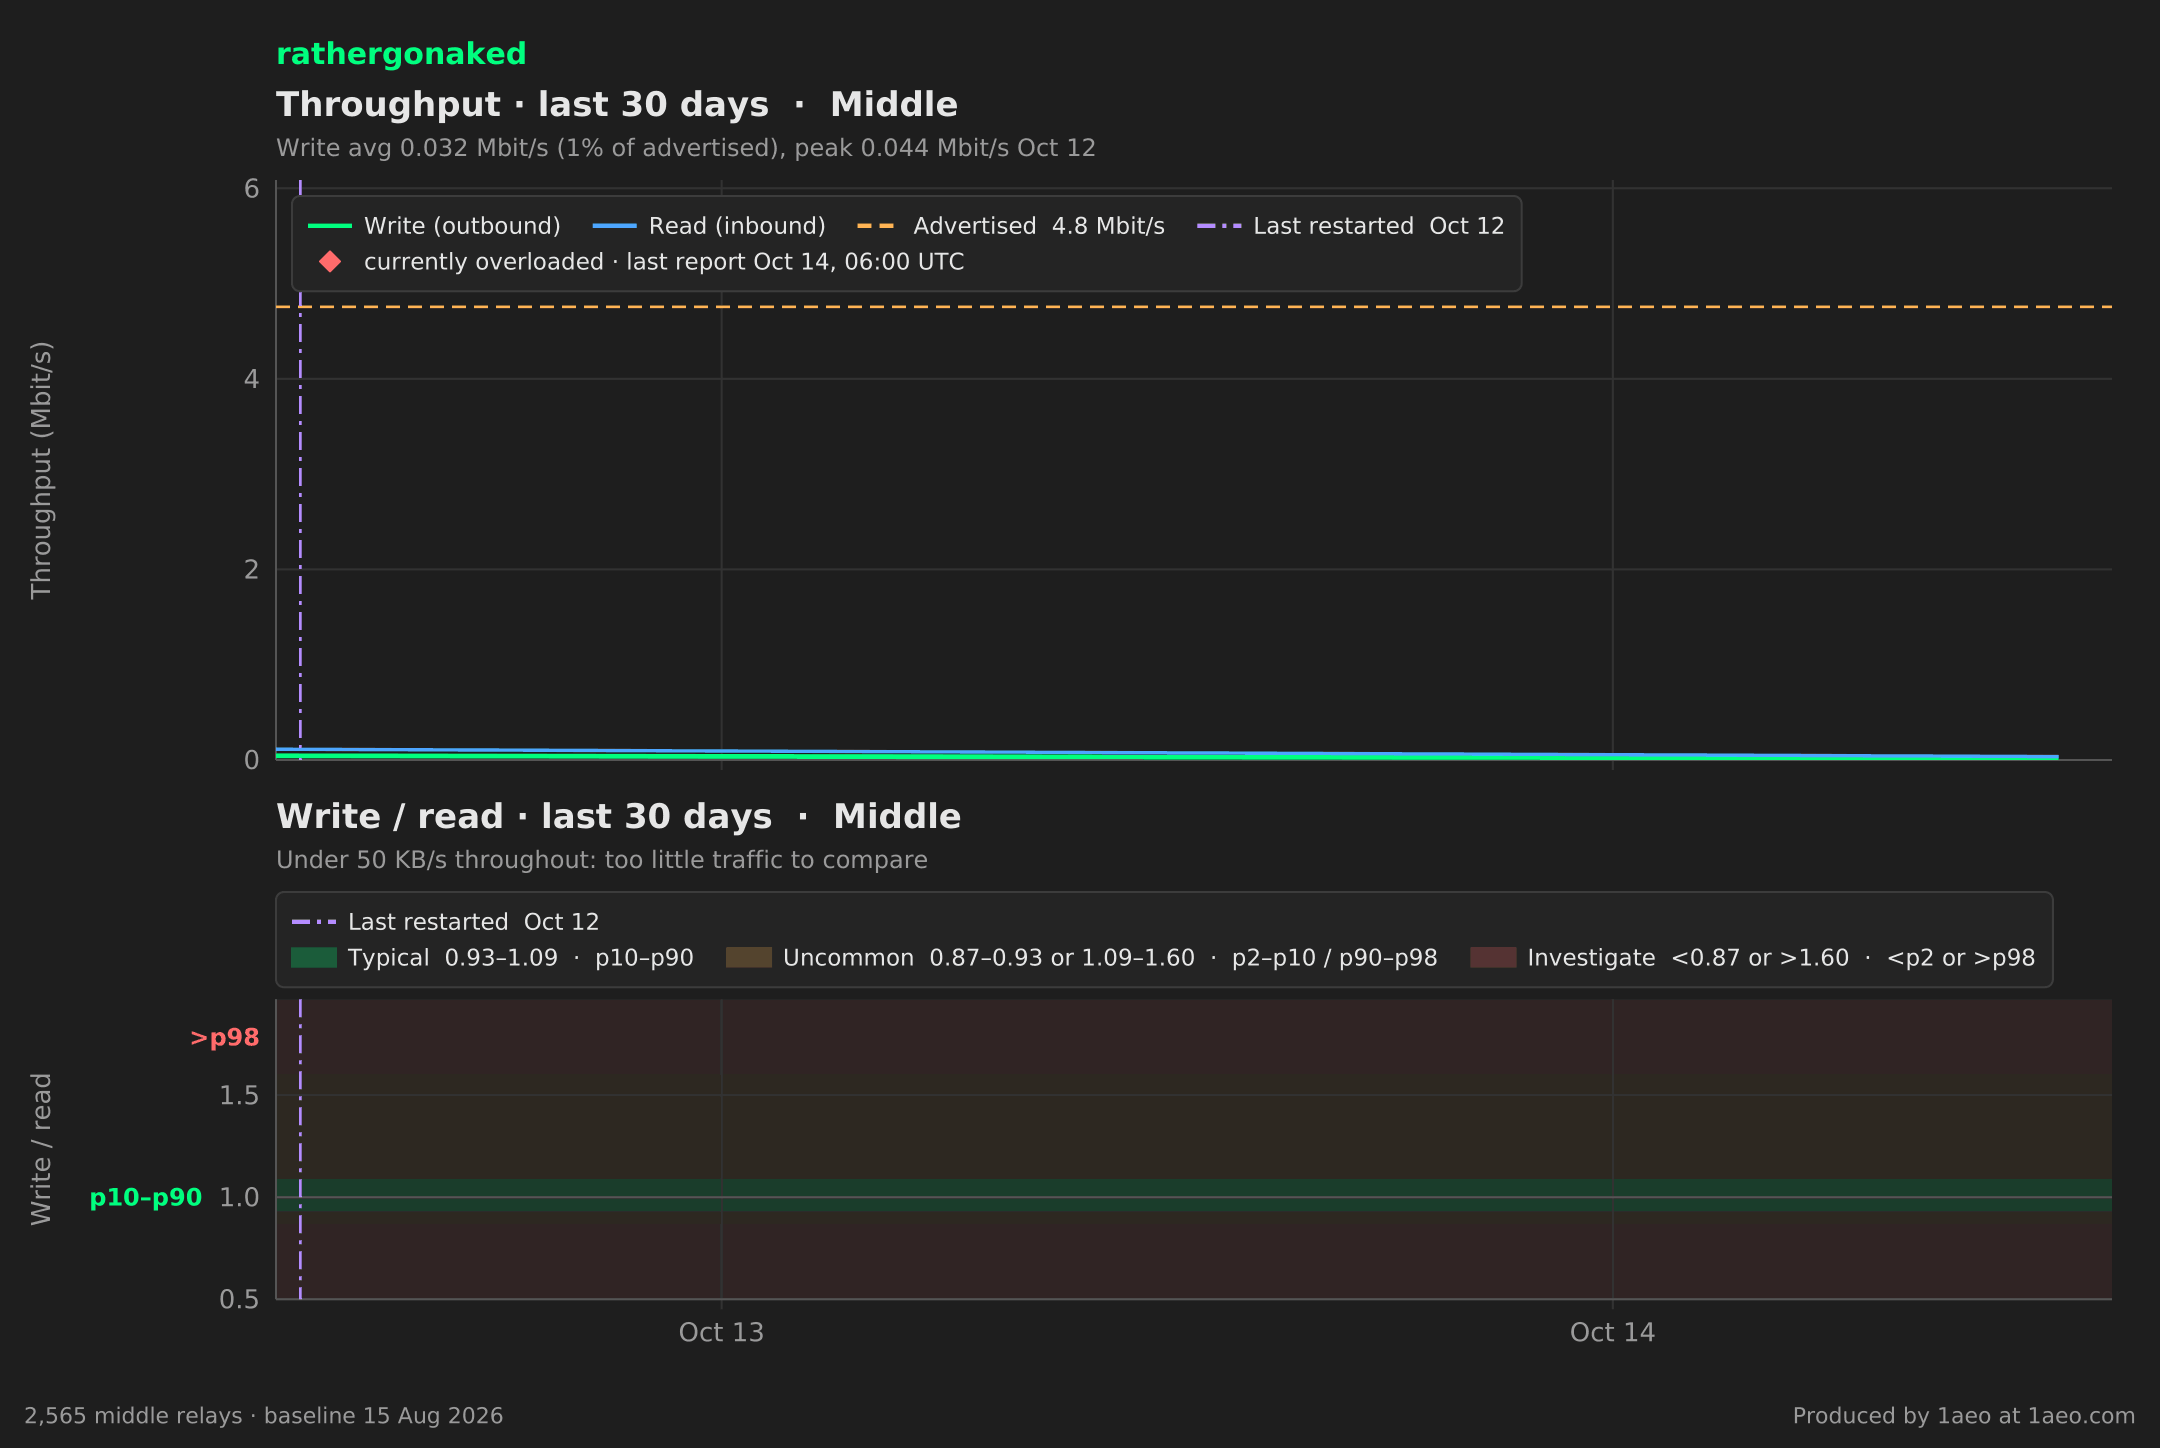Click 'Produced by 1aeo at 1aeo.com' footer
This screenshot has height=1448, width=2160.
click(1964, 1416)
